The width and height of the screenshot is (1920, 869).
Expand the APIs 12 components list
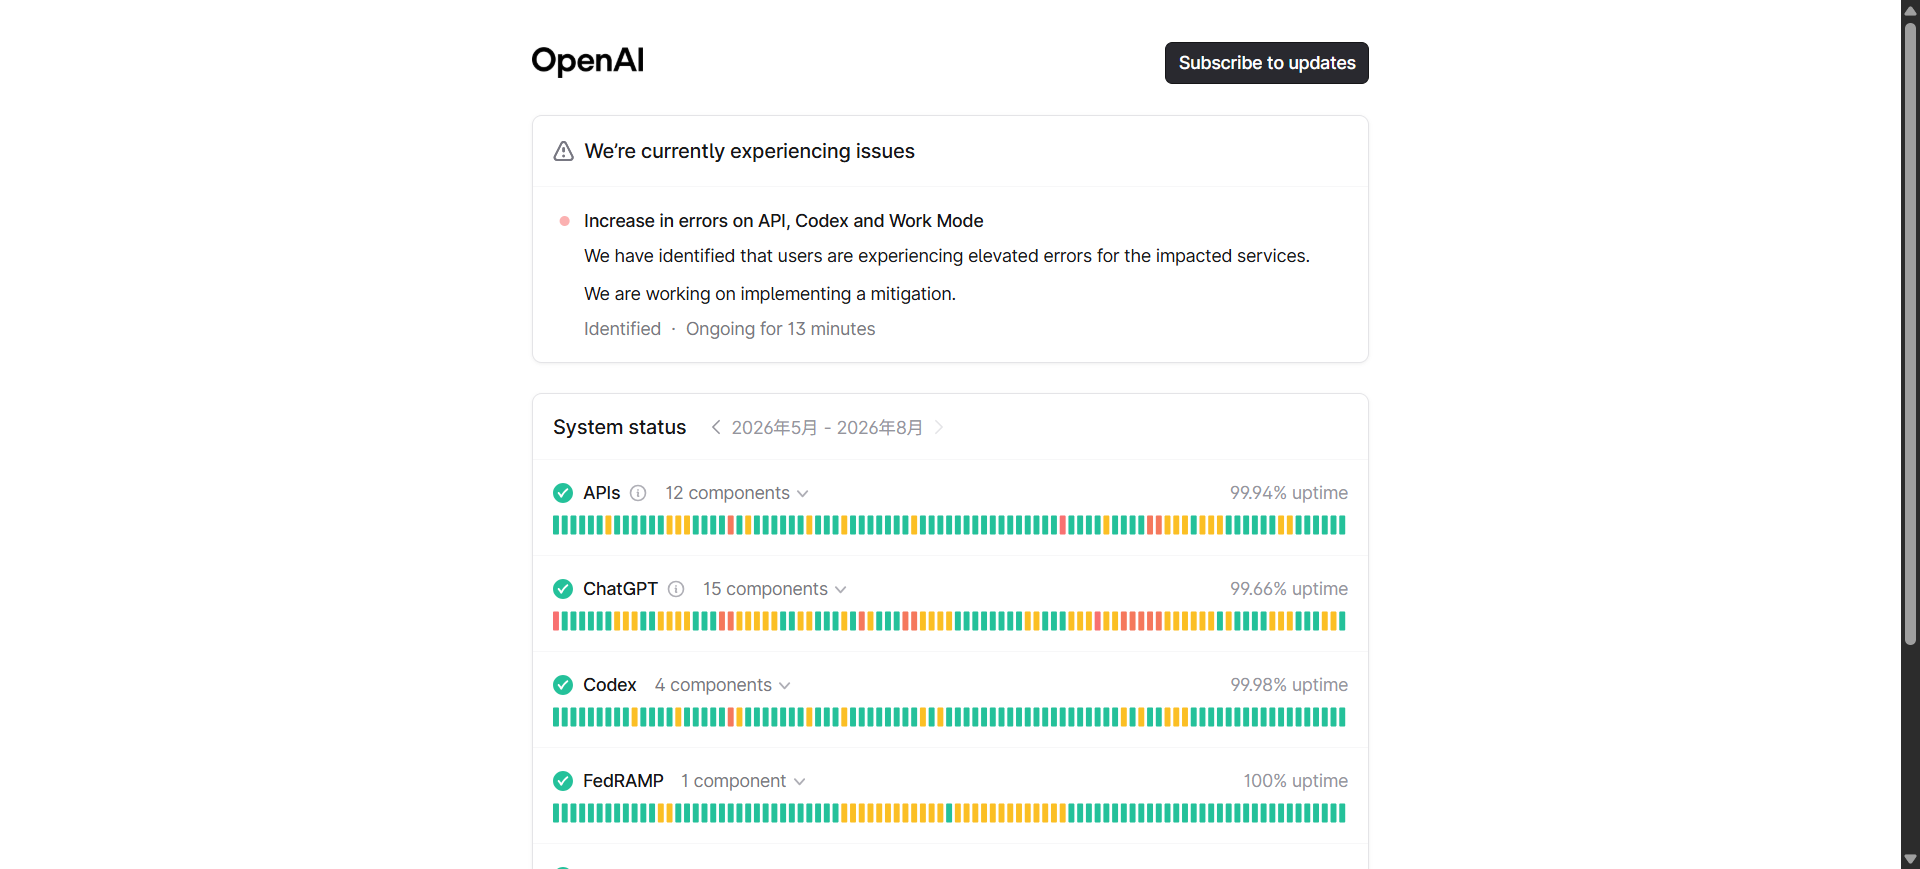pos(737,493)
